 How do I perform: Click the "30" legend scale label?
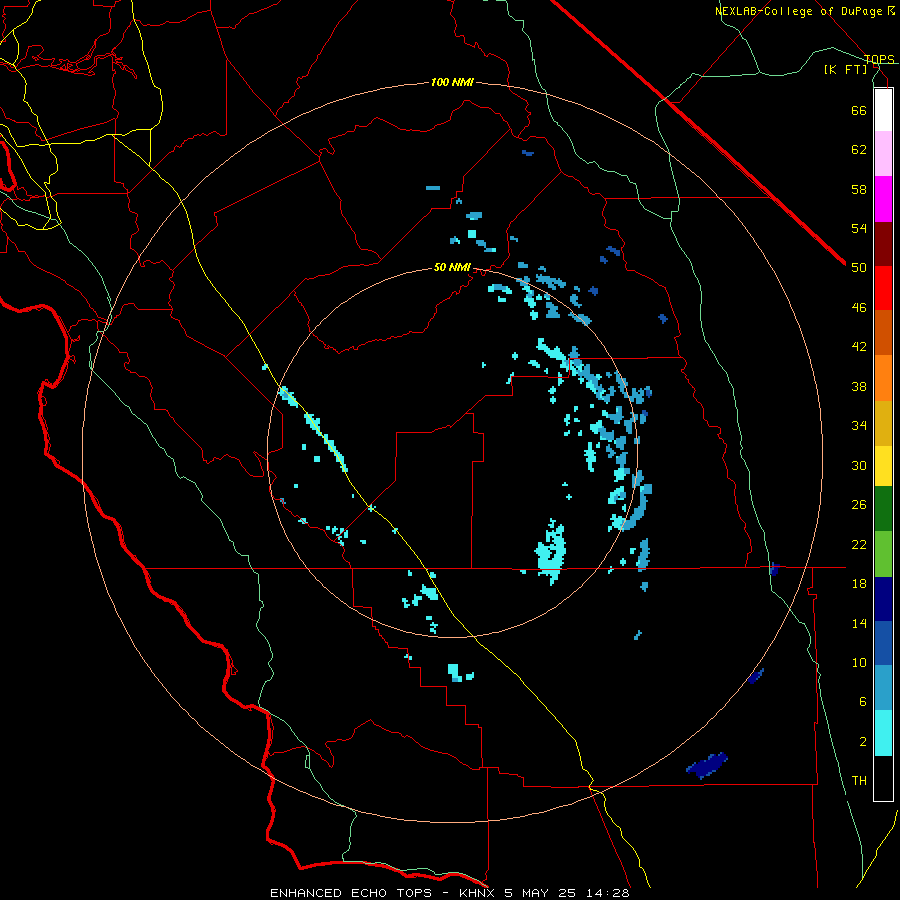click(x=859, y=465)
